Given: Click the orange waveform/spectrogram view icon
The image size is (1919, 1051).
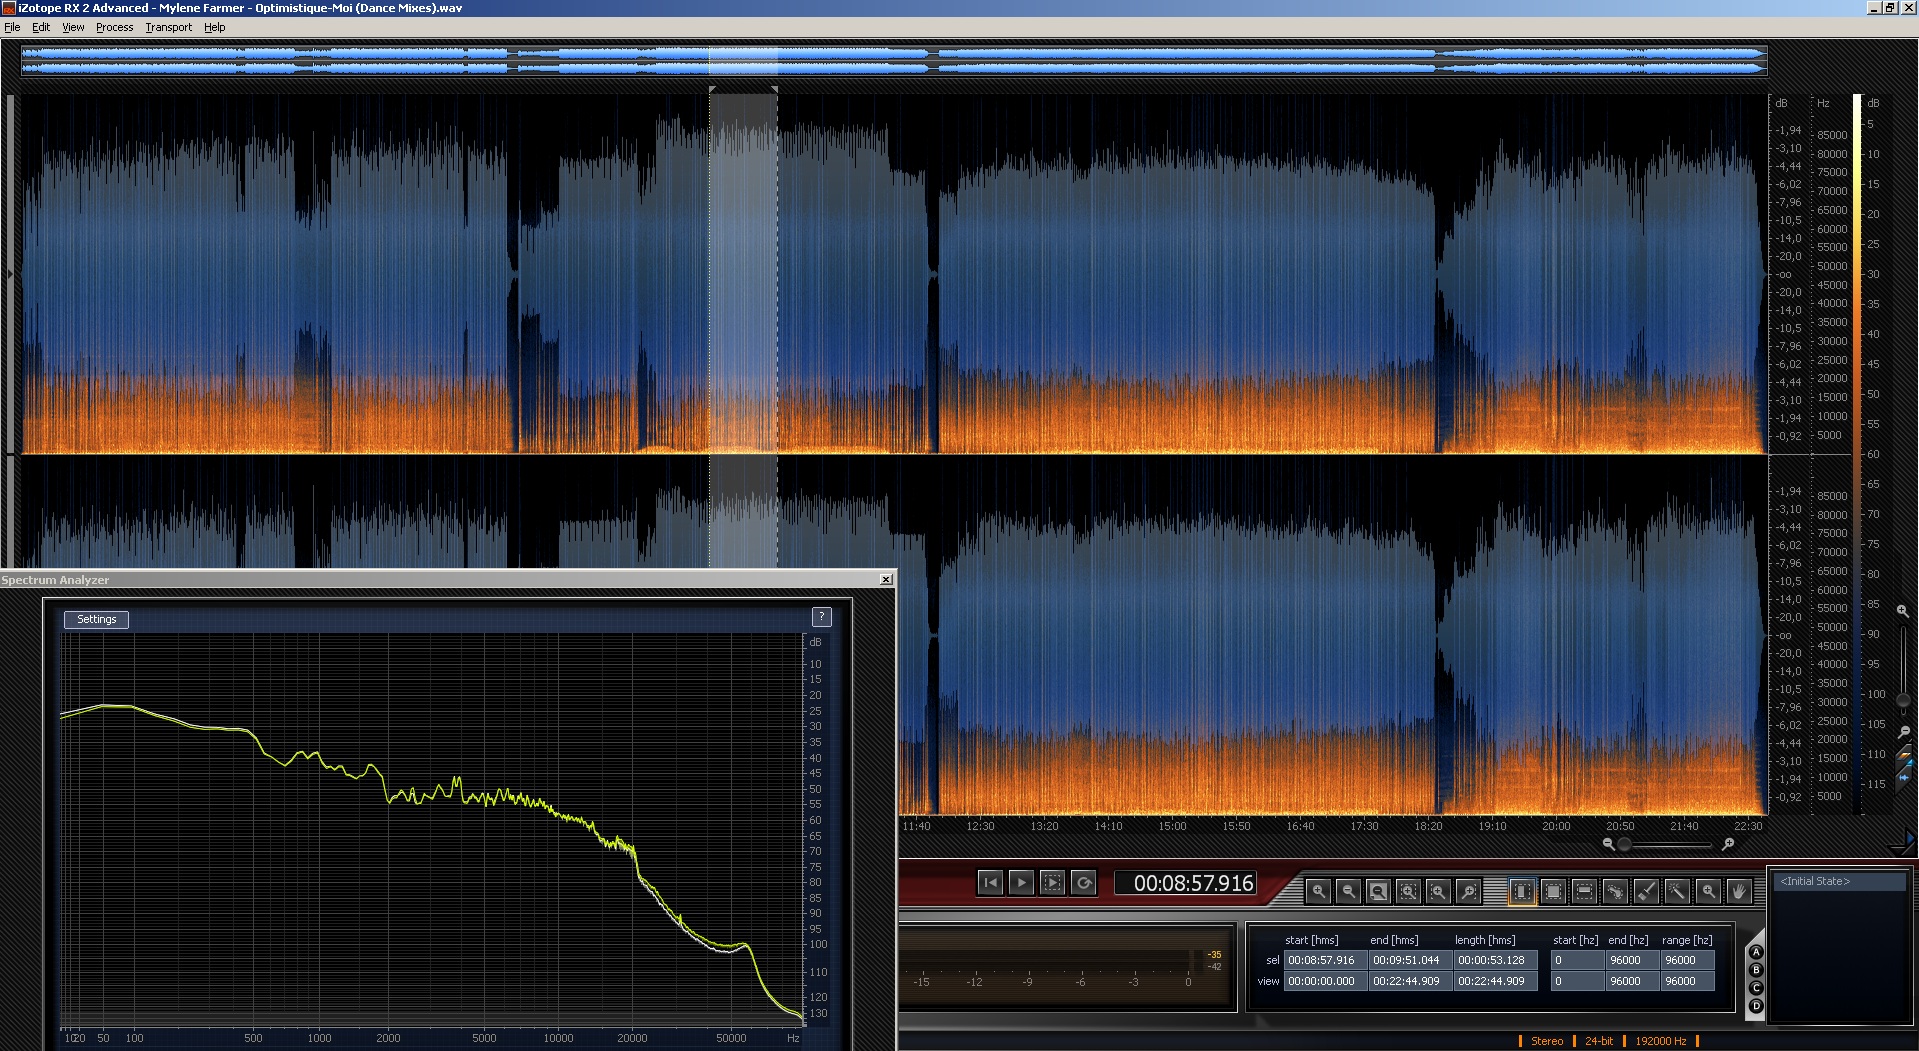Looking at the screenshot, I should coord(1903,756).
